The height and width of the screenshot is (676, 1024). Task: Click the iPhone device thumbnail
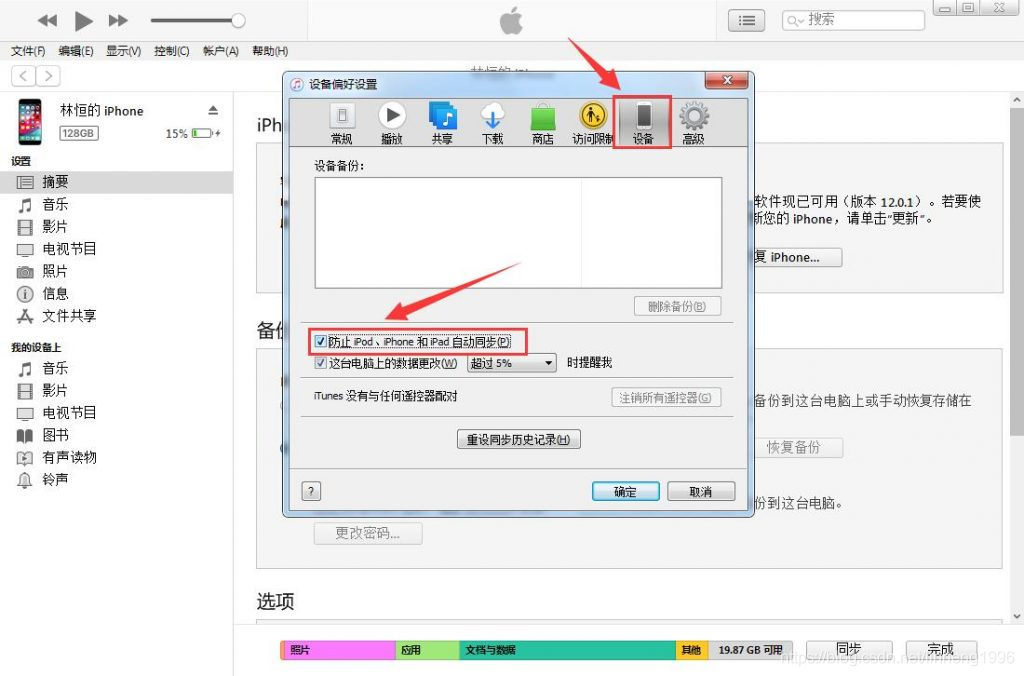(30, 121)
